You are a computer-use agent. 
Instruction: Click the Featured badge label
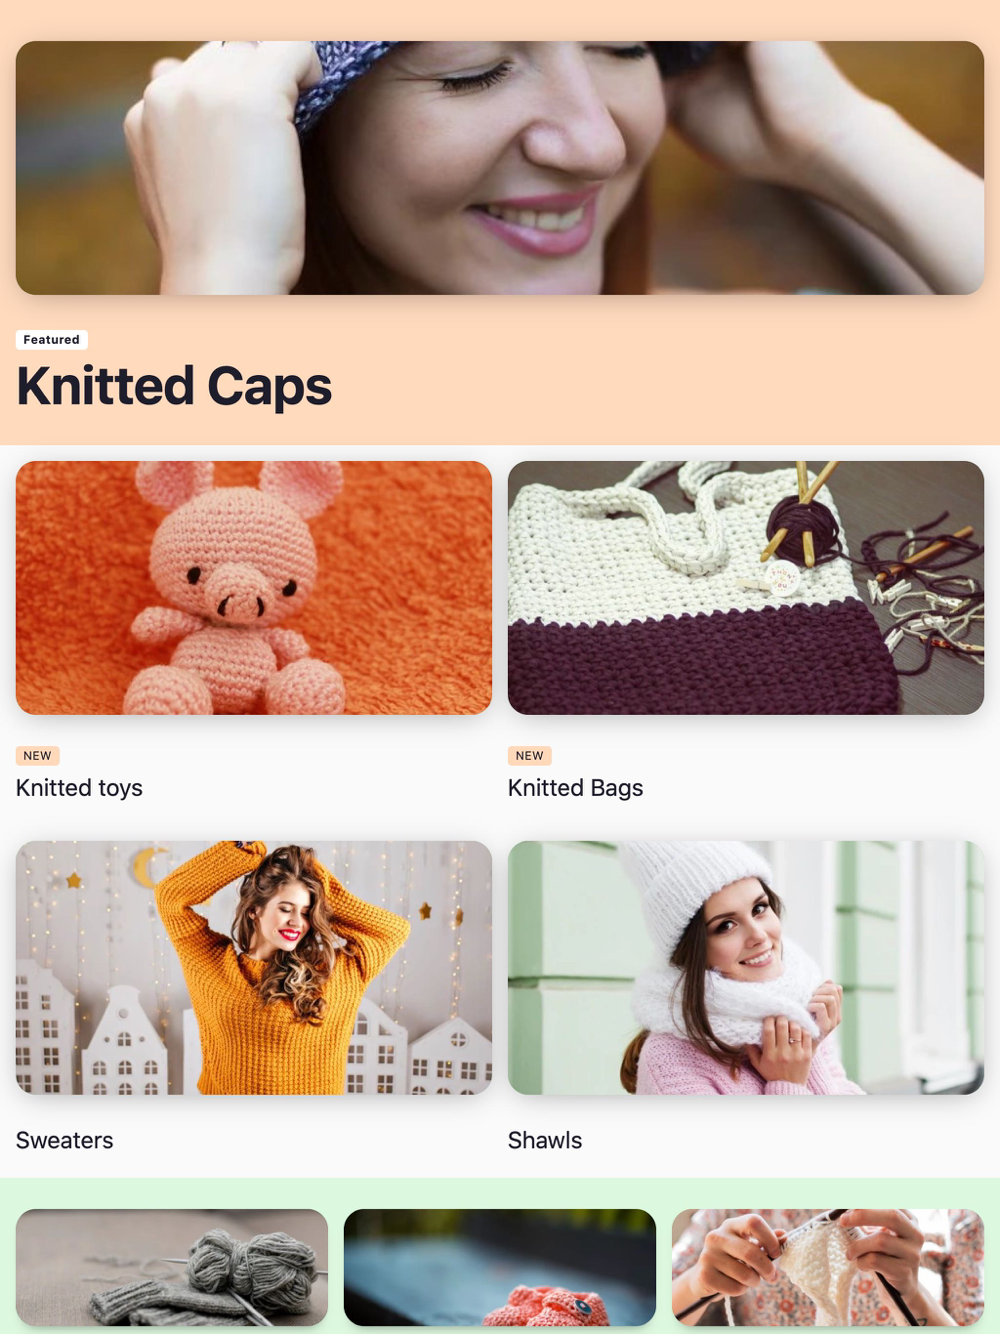(x=52, y=340)
